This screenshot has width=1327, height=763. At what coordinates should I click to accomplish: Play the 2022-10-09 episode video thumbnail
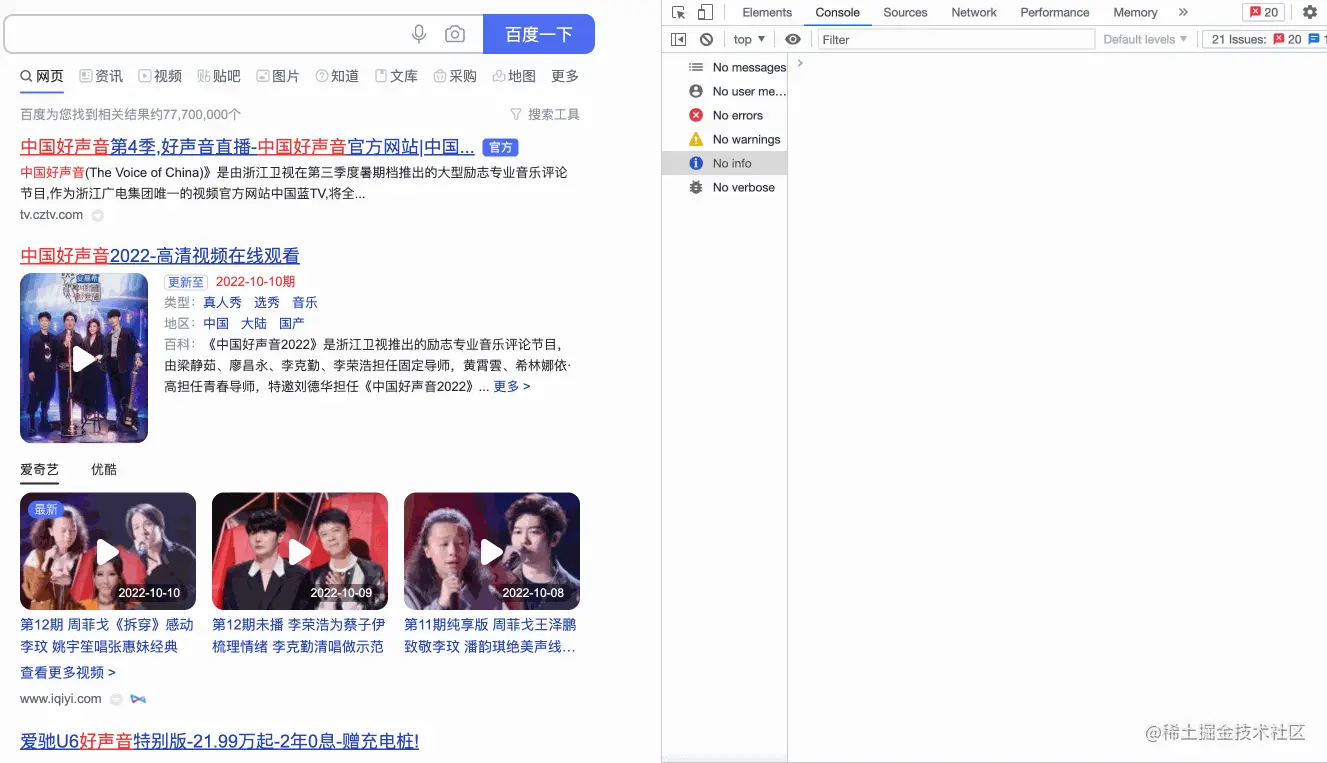click(300, 551)
